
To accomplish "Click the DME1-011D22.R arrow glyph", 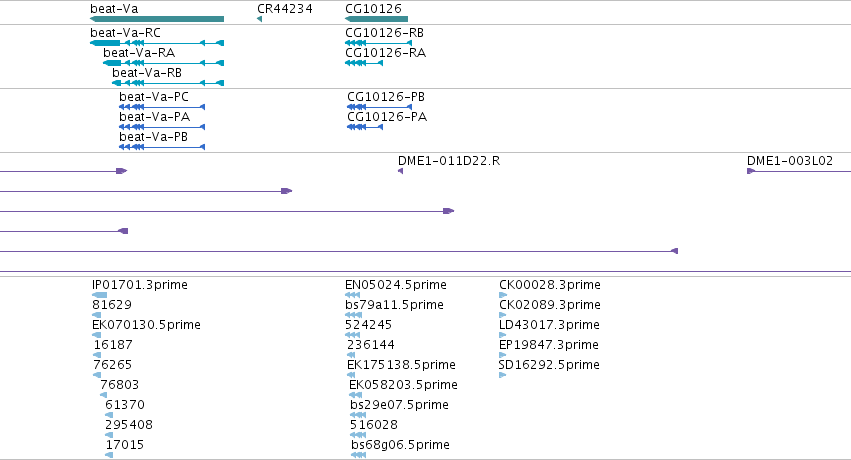I will click(x=401, y=171).
